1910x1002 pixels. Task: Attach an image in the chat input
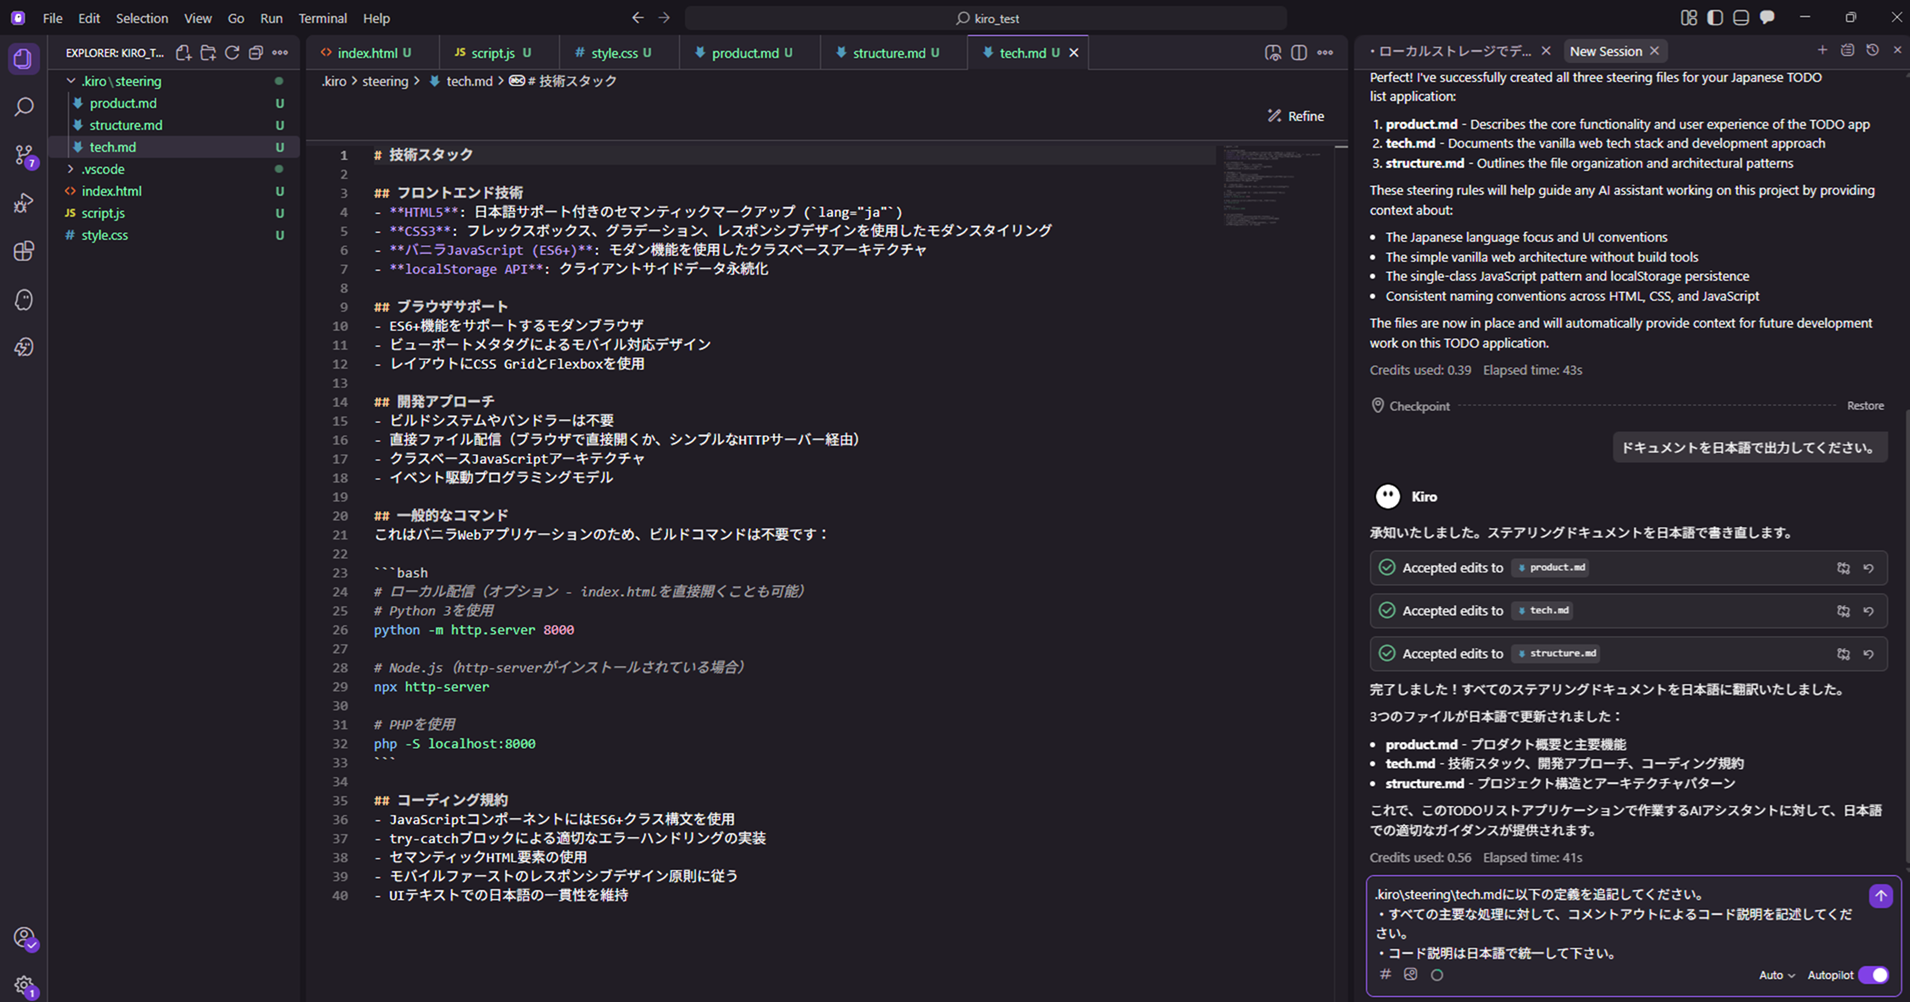1410,974
